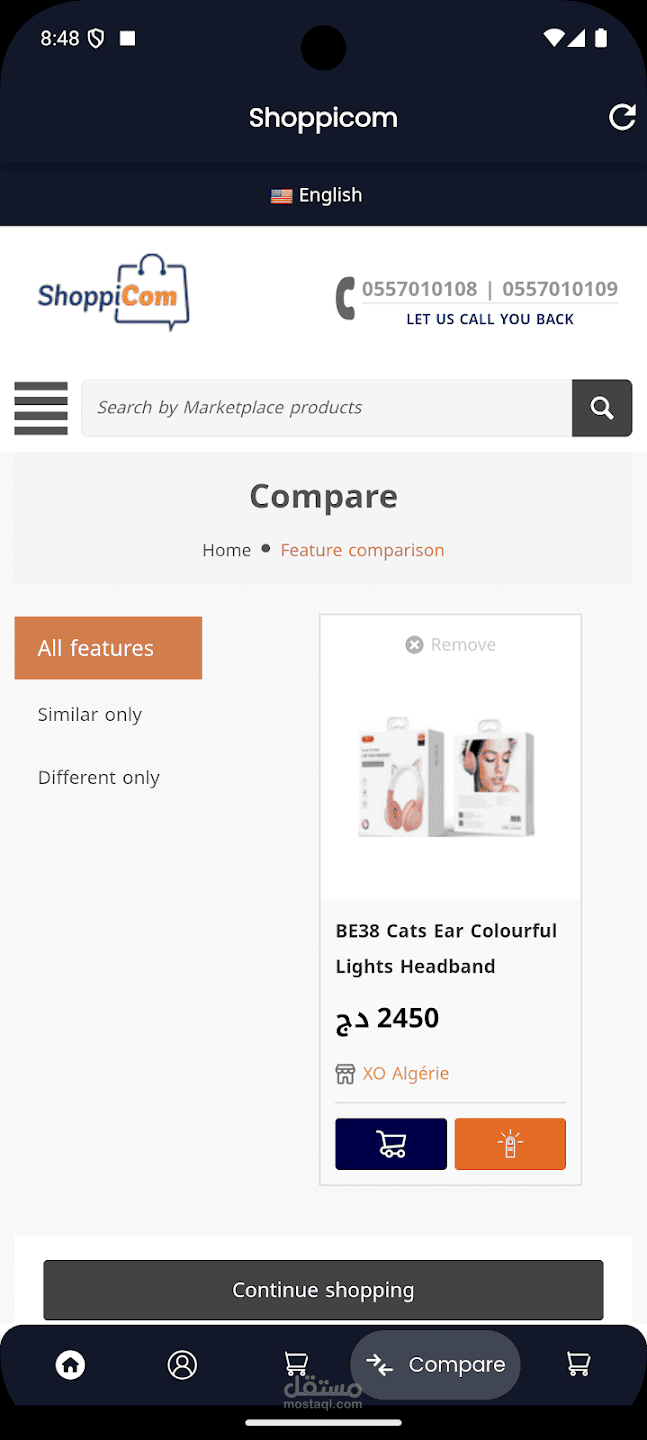Click the Home breadcrumb link
This screenshot has height=1440, width=647.
227,550
